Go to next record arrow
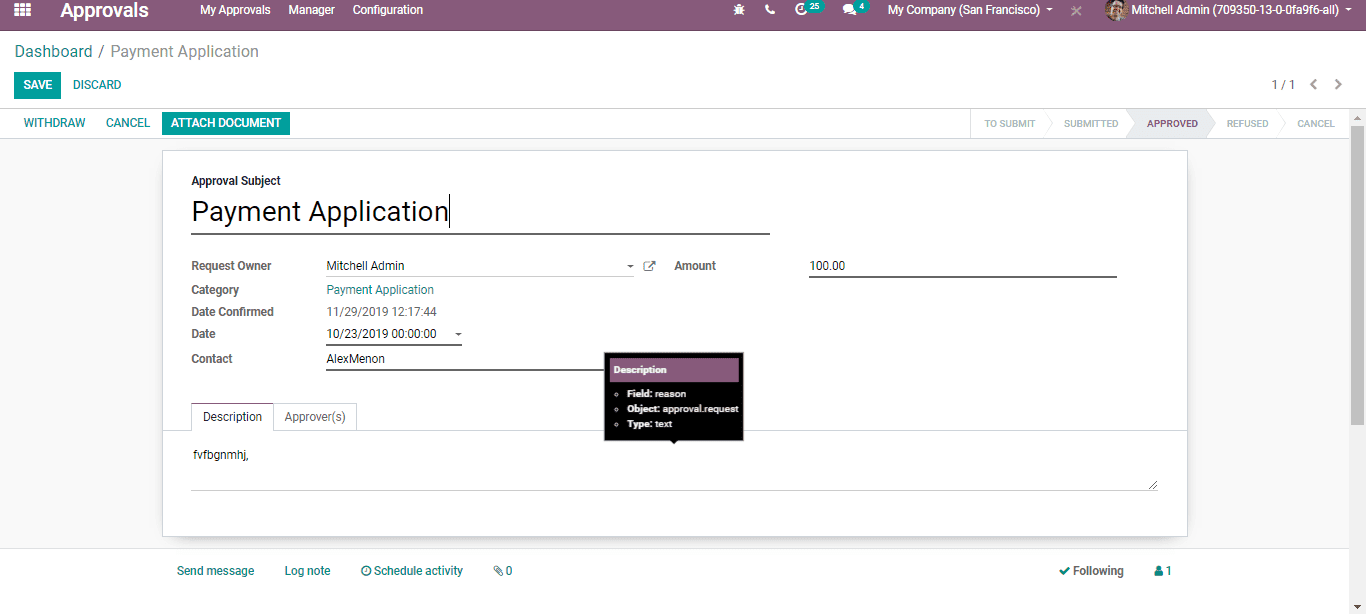 click(1338, 85)
